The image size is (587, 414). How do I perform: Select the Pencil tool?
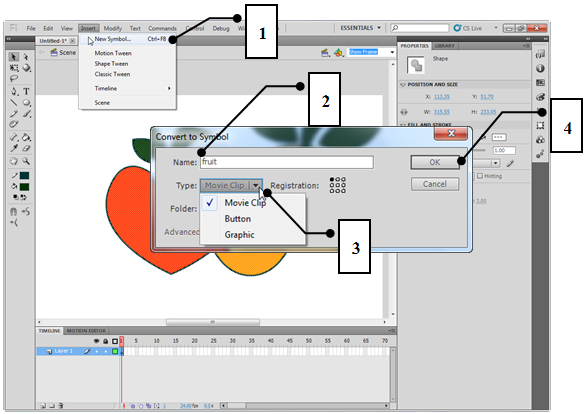point(13,113)
